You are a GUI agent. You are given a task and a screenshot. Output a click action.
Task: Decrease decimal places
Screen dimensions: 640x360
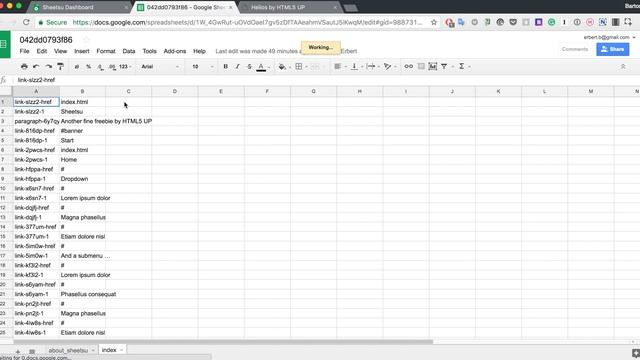click(x=100, y=67)
